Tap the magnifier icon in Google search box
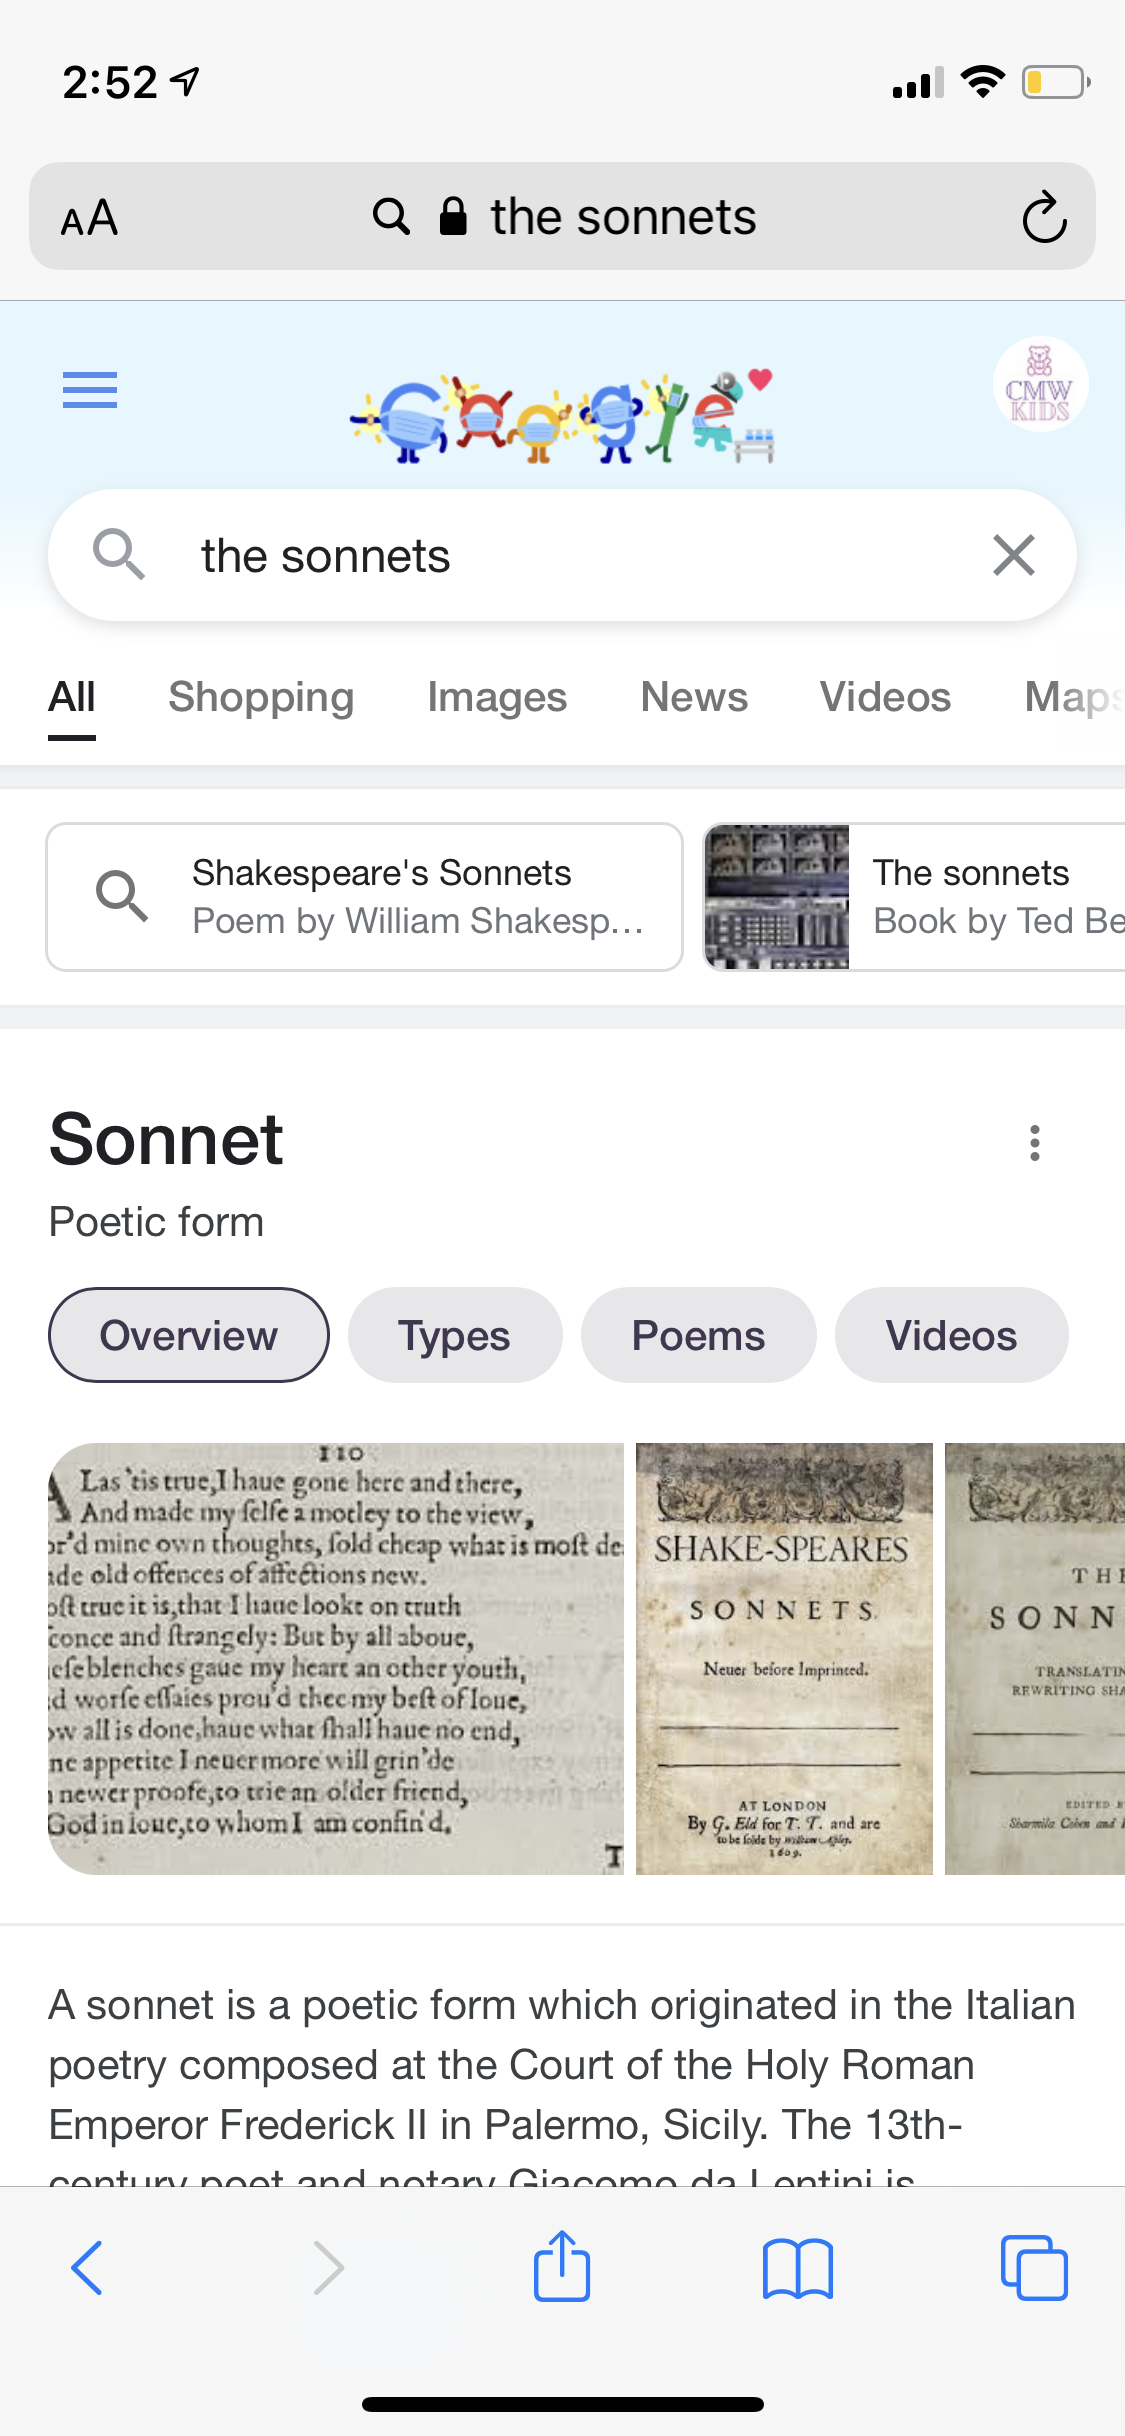This screenshot has height=2436, width=1125. [x=119, y=555]
